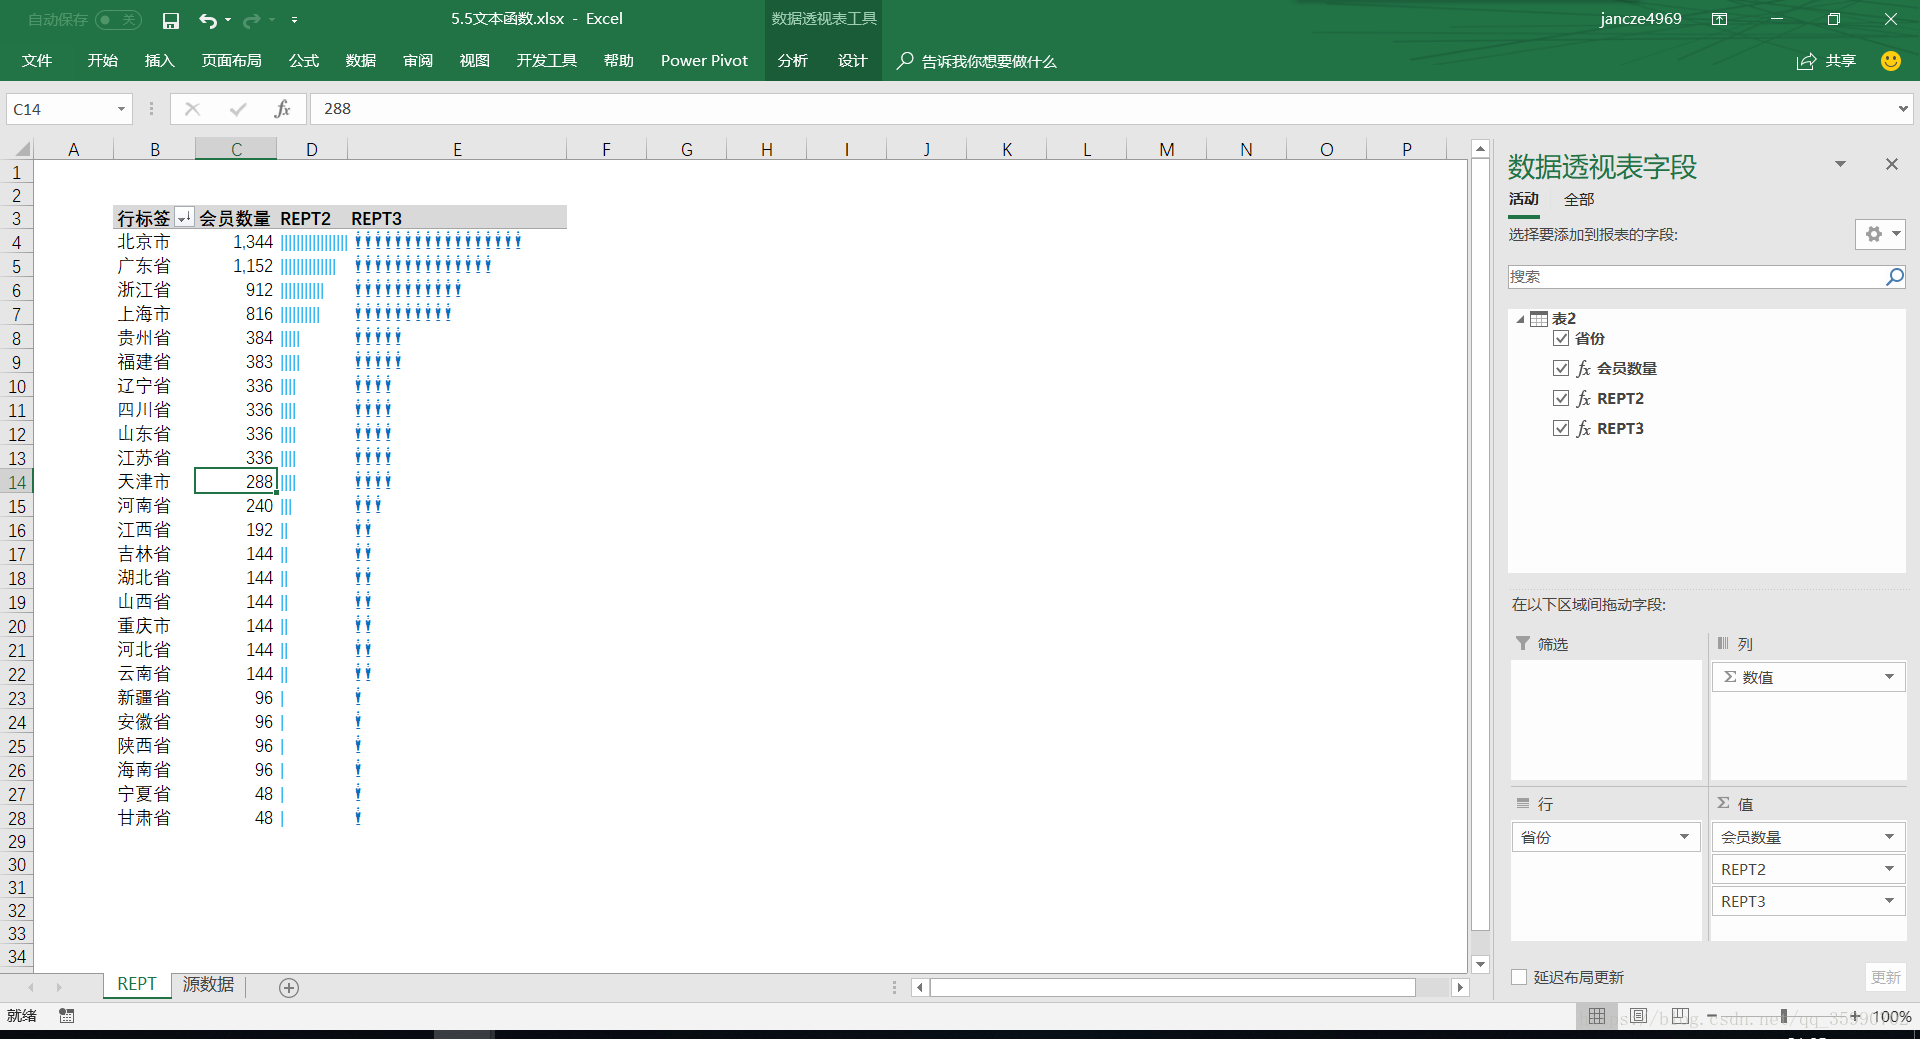Select column E header
Image resolution: width=1920 pixels, height=1039 pixels.
click(x=457, y=149)
